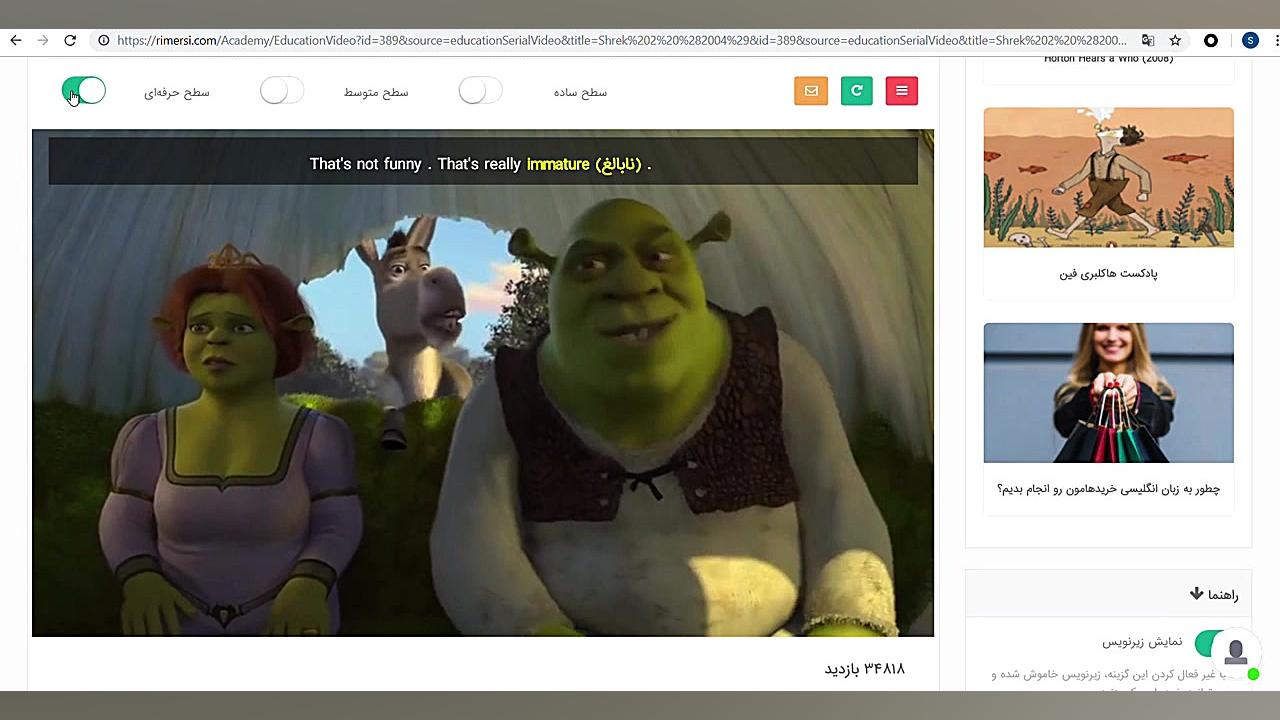
Task: Open the red hamburger list button
Action: (901, 91)
